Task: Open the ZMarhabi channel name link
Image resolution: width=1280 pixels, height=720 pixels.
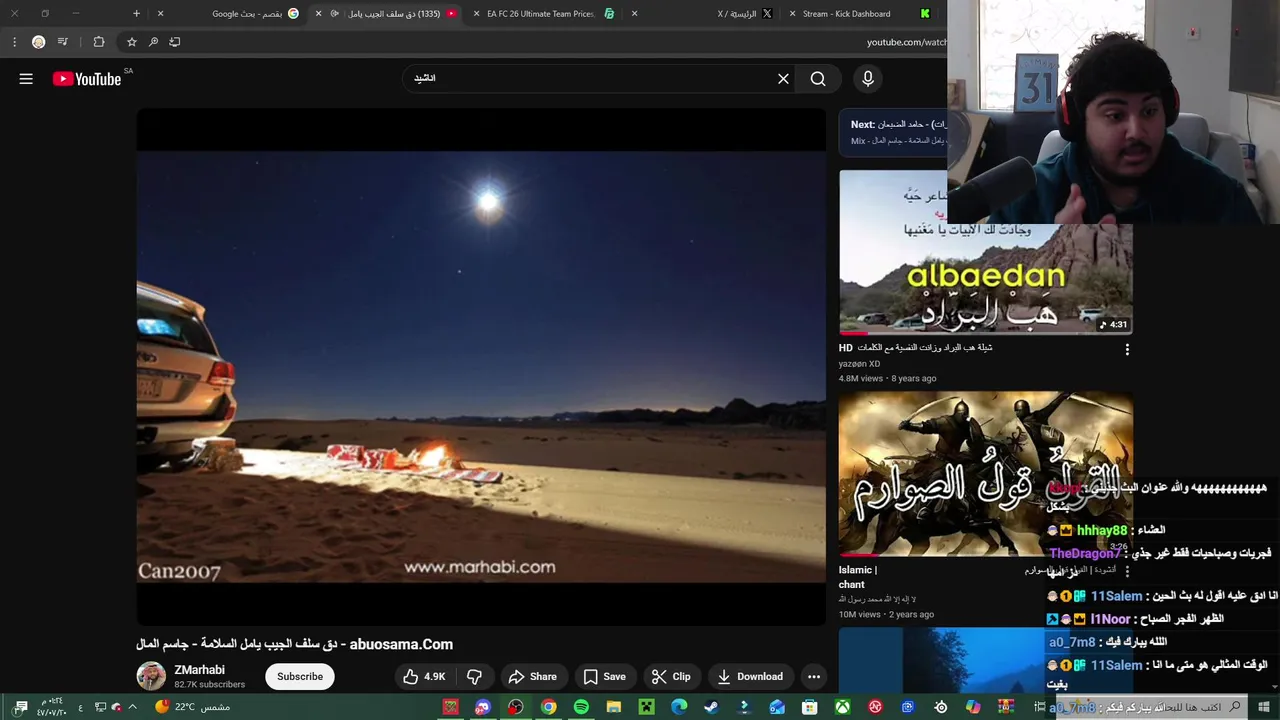Action: (x=199, y=670)
